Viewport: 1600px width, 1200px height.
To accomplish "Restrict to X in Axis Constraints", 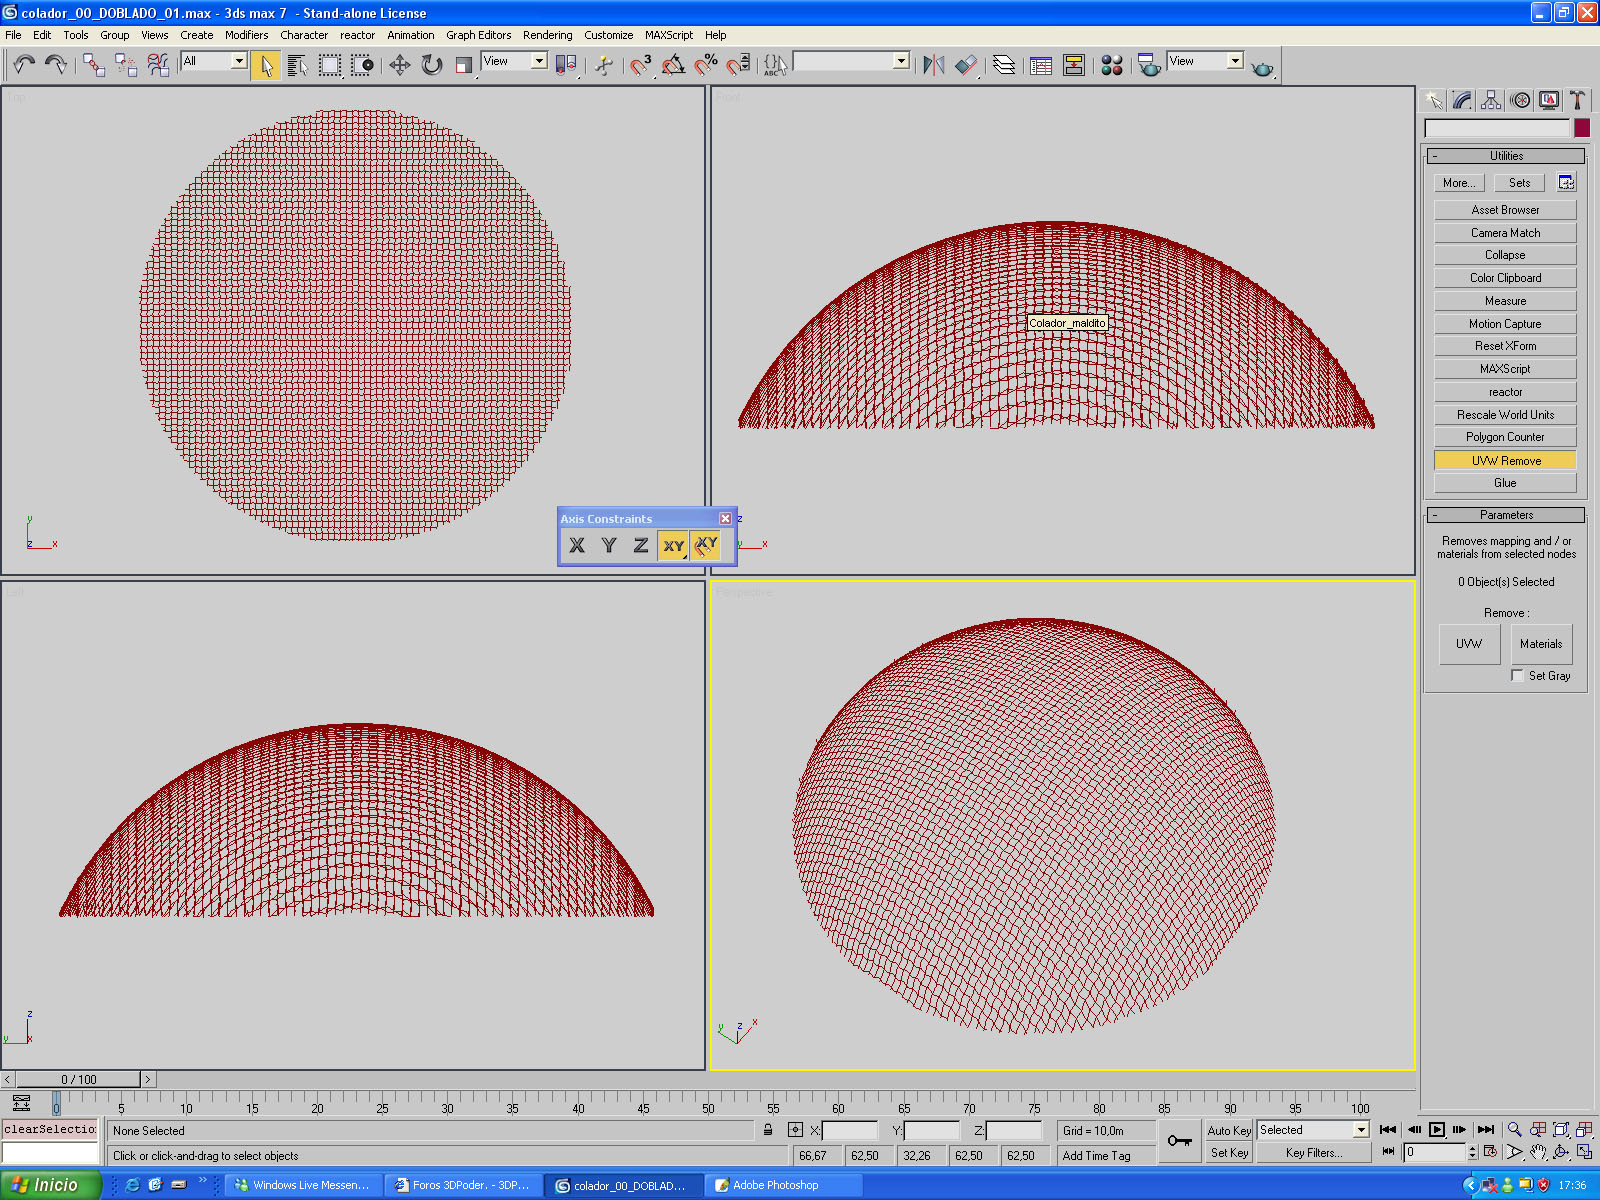I will pyautogui.click(x=577, y=545).
